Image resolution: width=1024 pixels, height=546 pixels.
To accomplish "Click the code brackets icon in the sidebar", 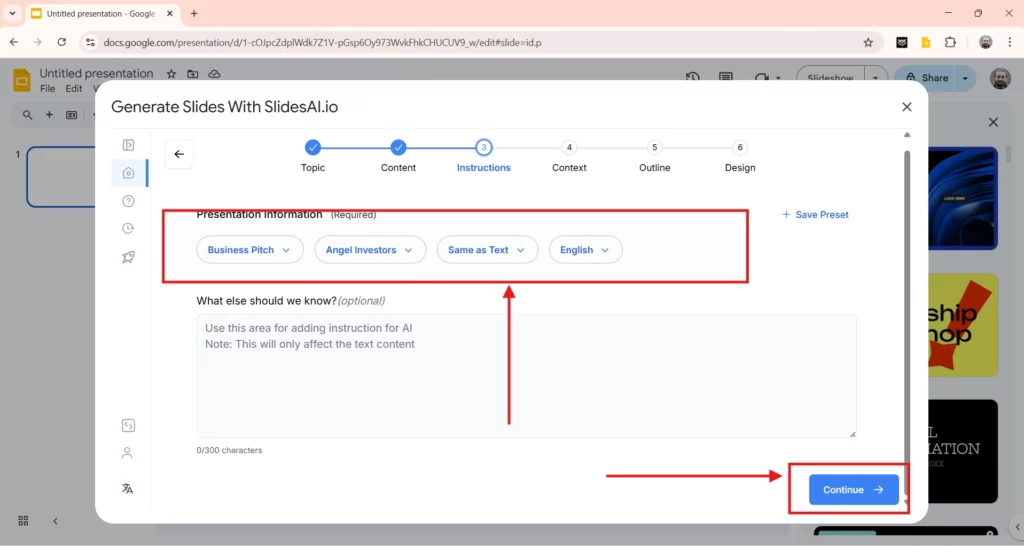I will (128, 425).
